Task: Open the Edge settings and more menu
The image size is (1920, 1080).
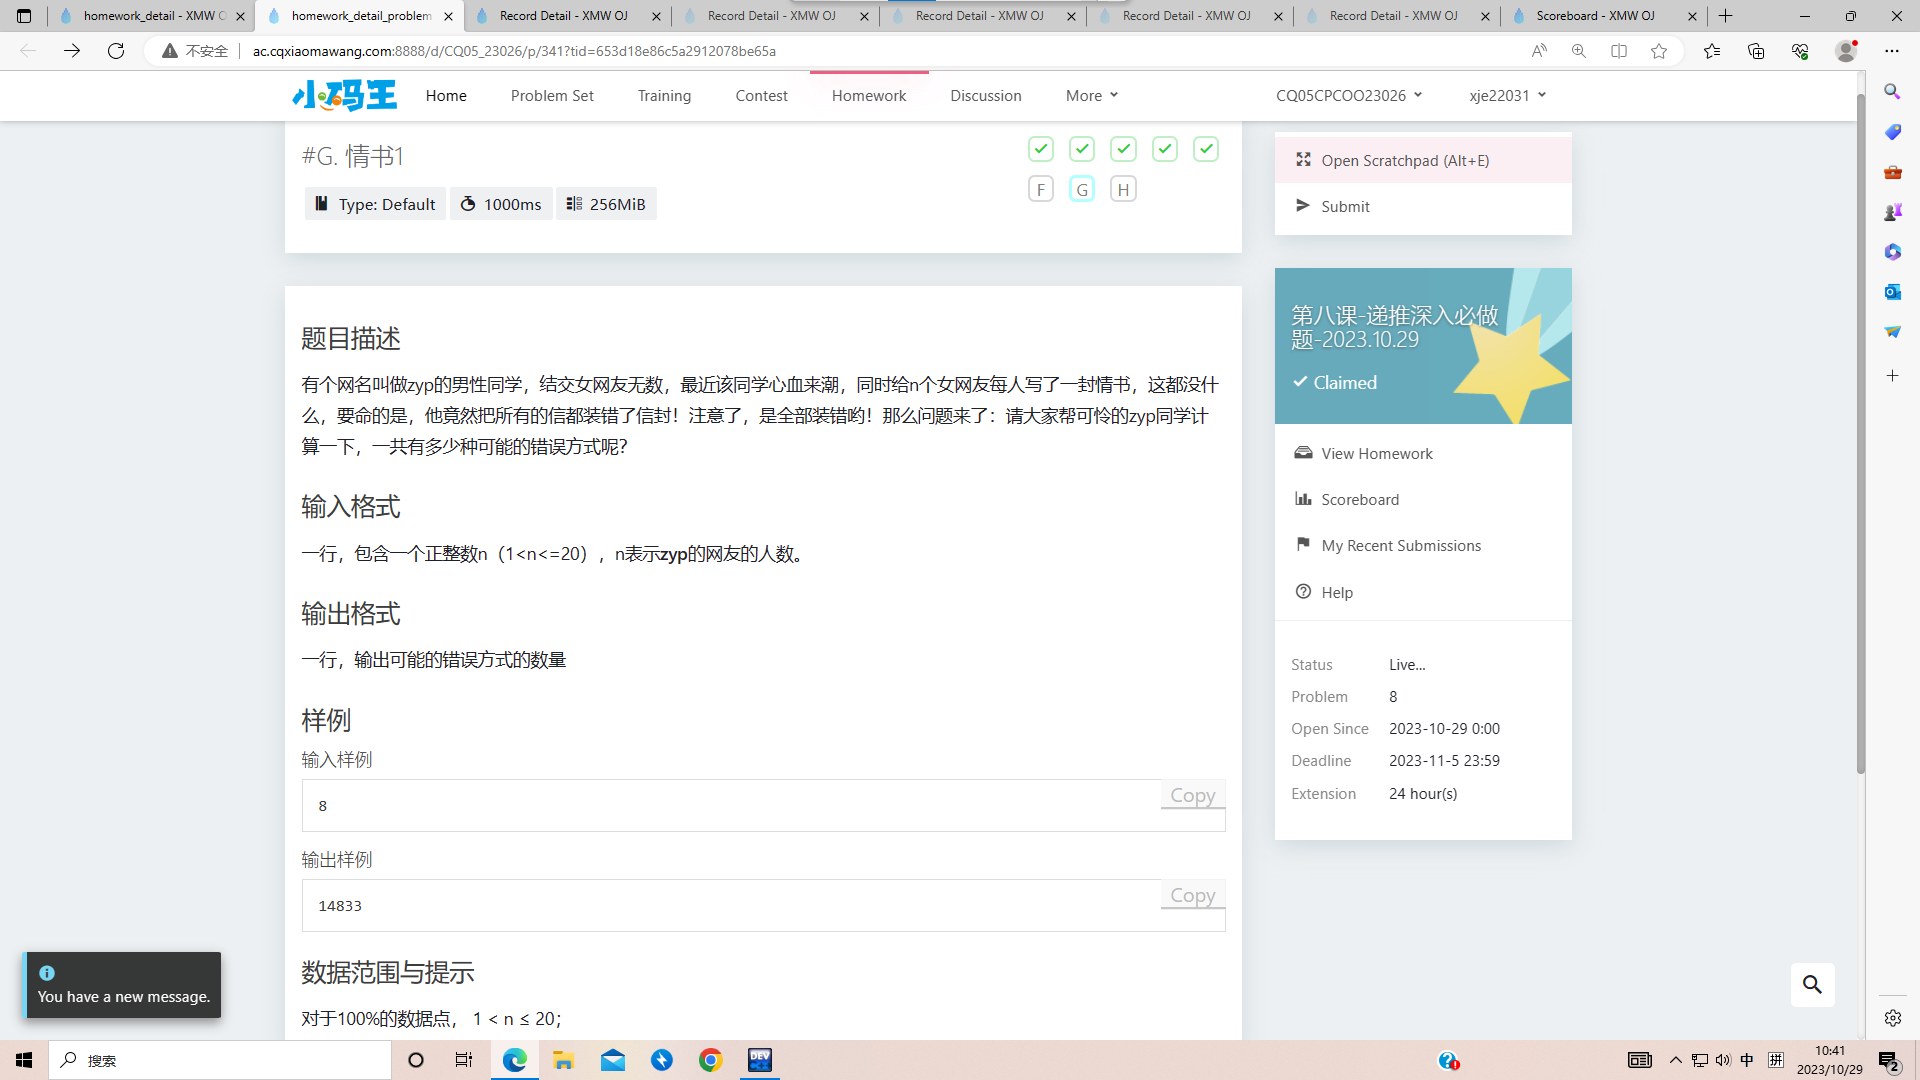Action: (x=1892, y=51)
